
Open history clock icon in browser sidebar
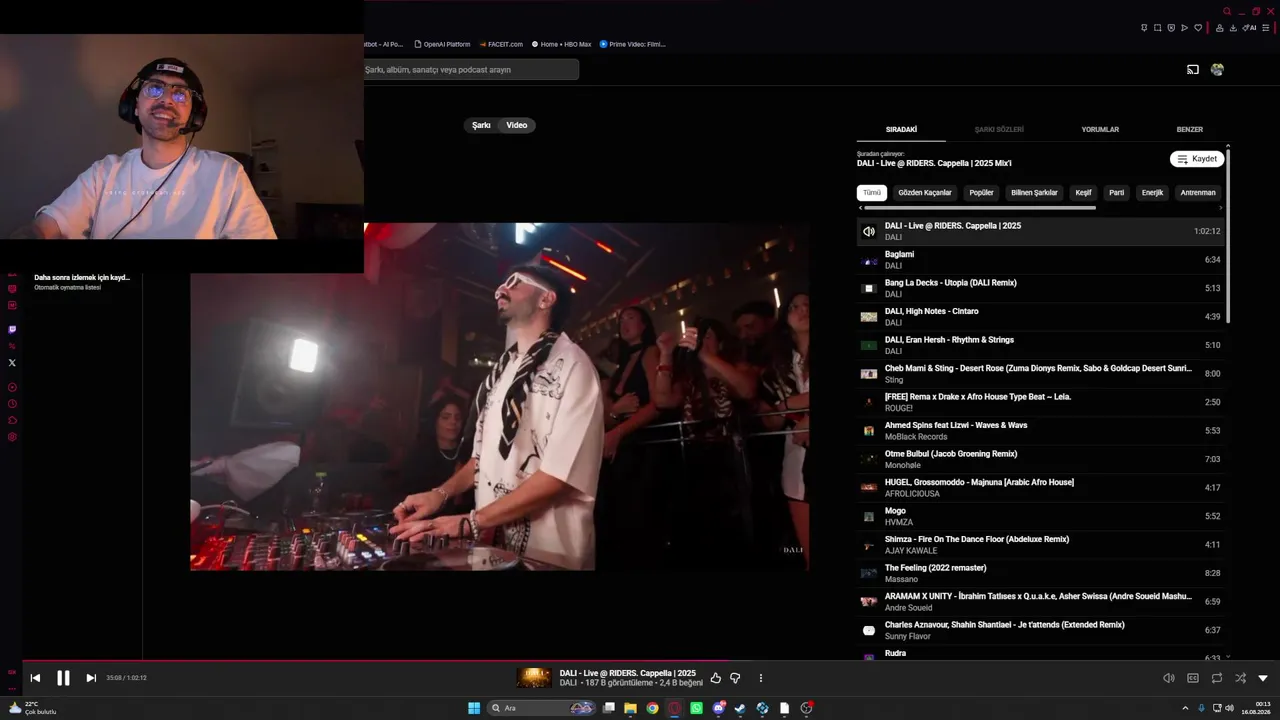(x=12, y=404)
